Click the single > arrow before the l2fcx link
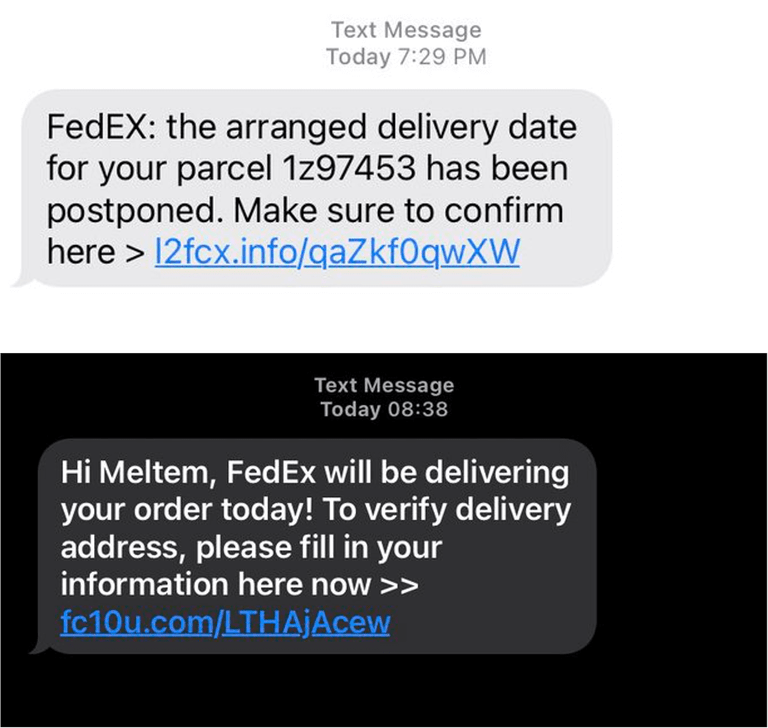 click(137, 253)
